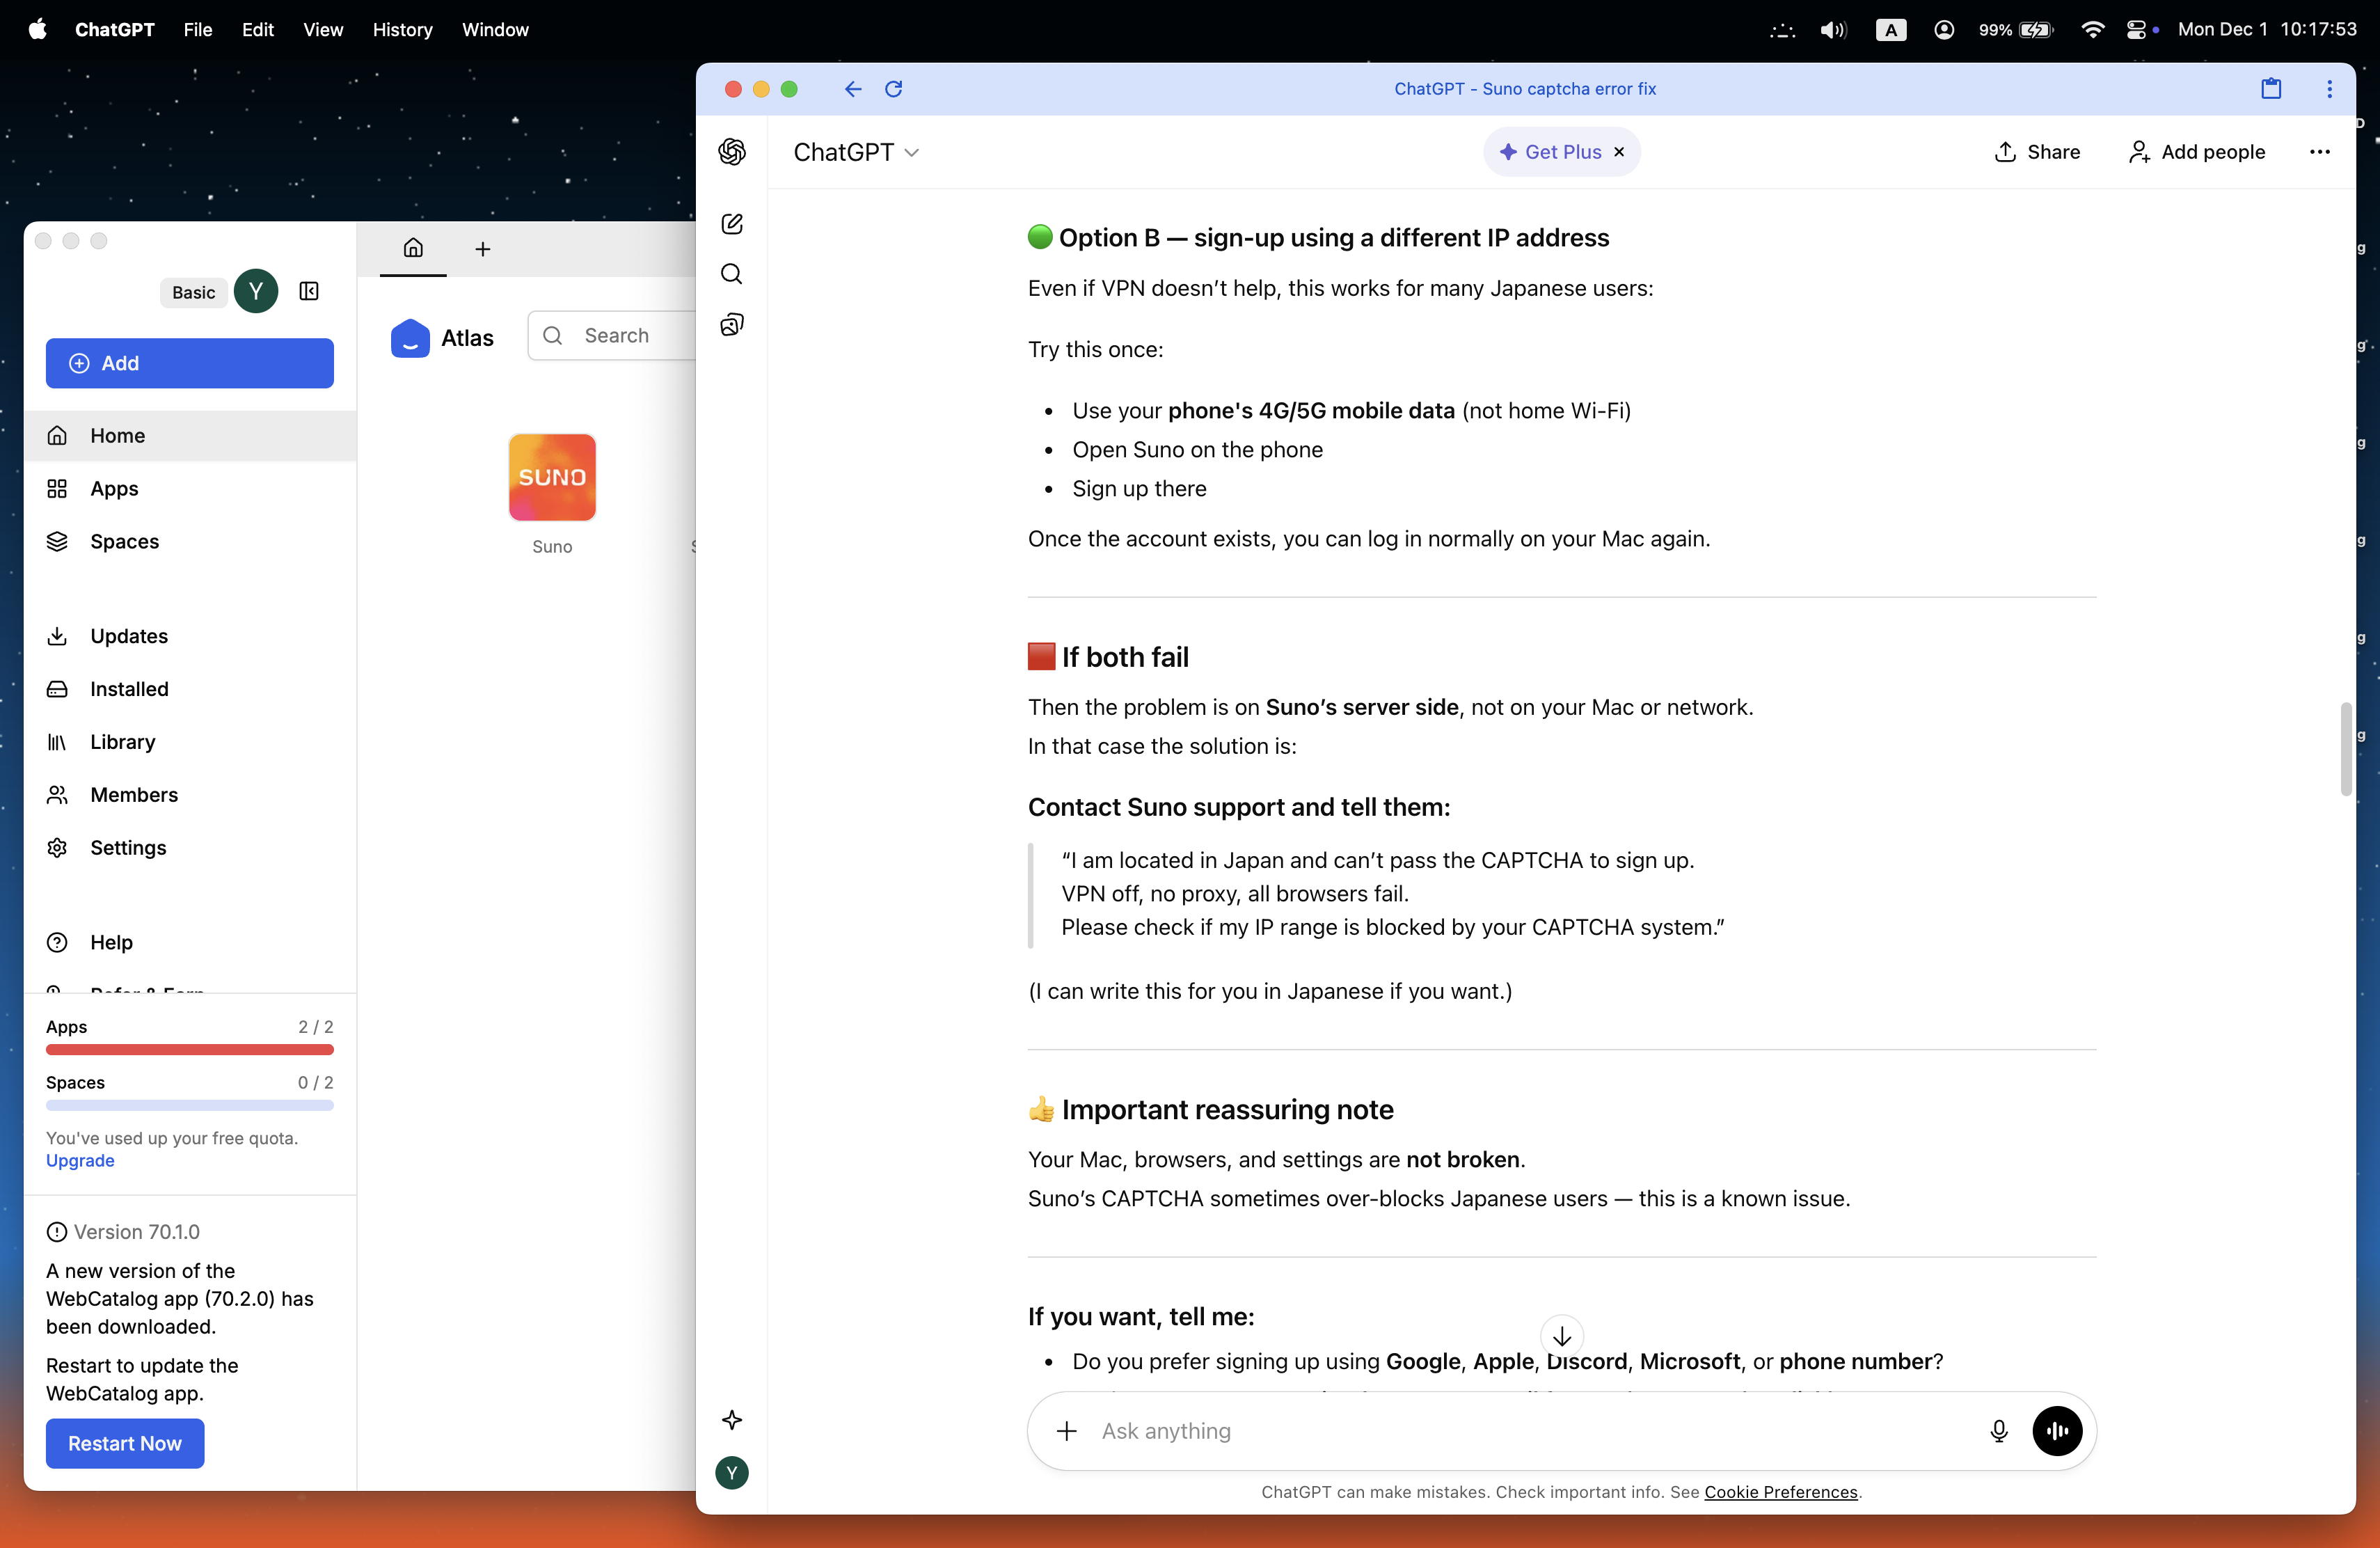Screen dimensions: 2380x1548
Task: Toggle WebCatalog sidebar collapse icon
Action: click(309, 291)
